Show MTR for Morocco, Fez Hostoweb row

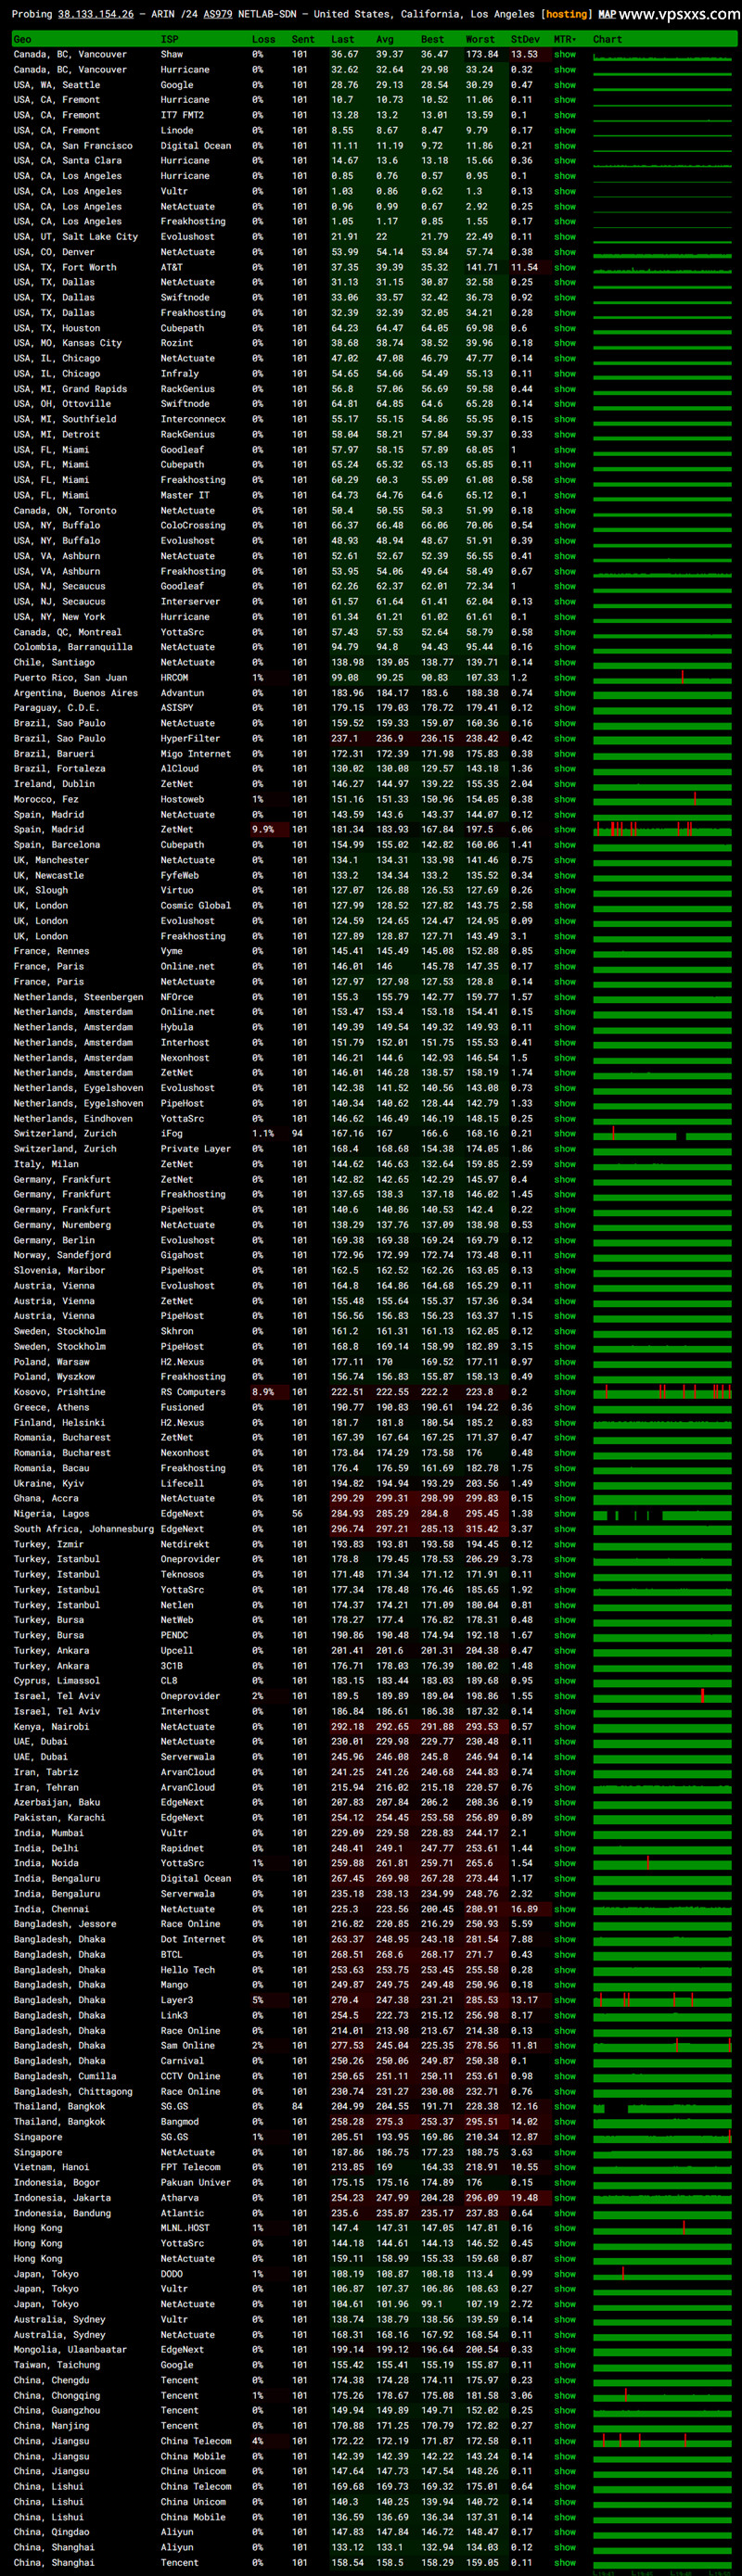tap(565, 799)
